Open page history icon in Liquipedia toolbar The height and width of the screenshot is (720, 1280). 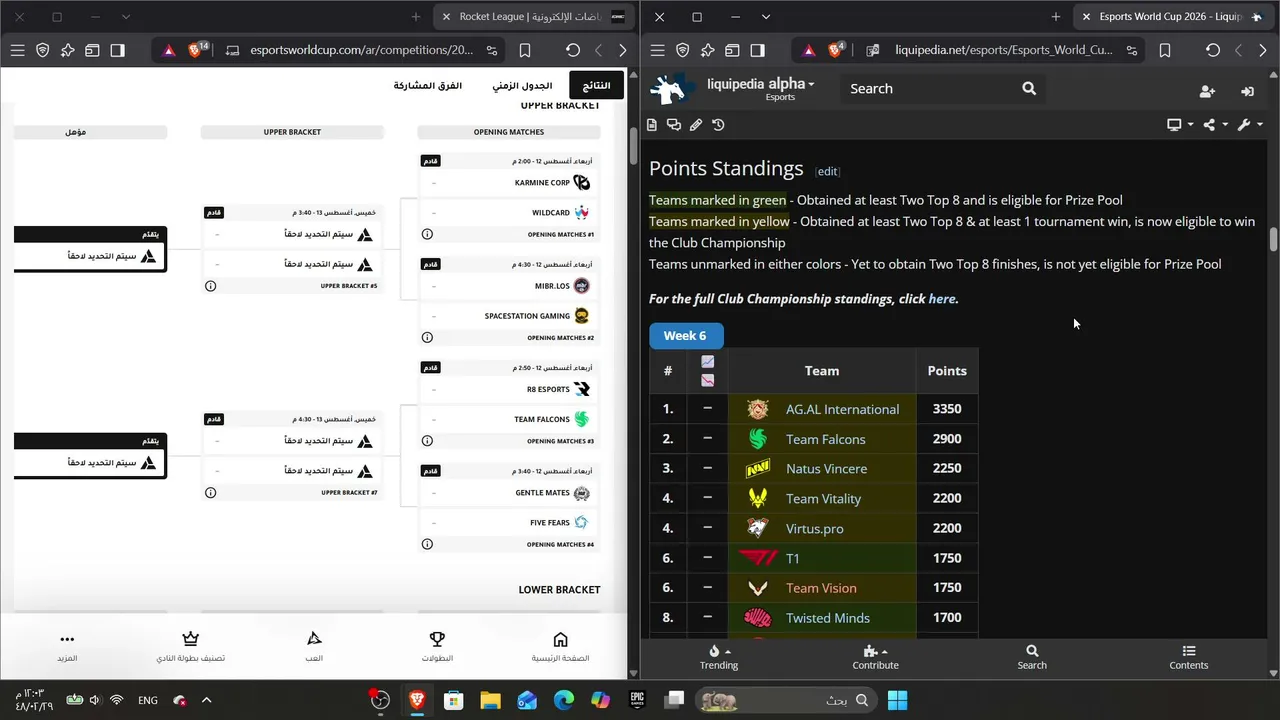tap(718, 125)
